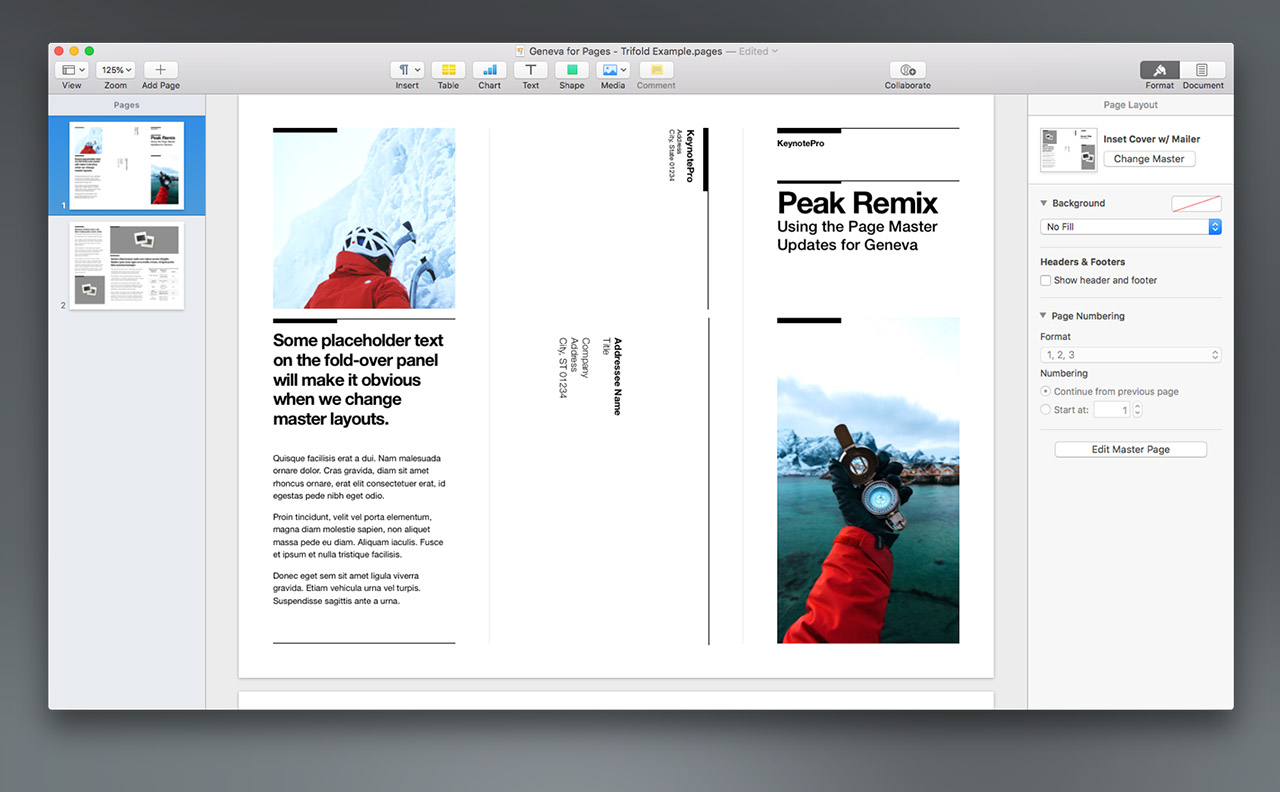The width and height of the screenshot is (1280, 792).
Task: Select page 2 thumbnail in sidebar
Action: tap(126, 265)
